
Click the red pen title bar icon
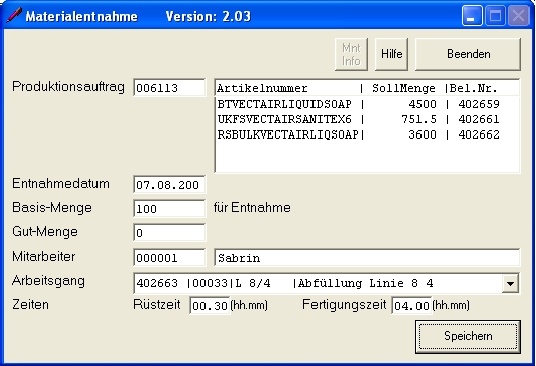(x=14, y=16)
